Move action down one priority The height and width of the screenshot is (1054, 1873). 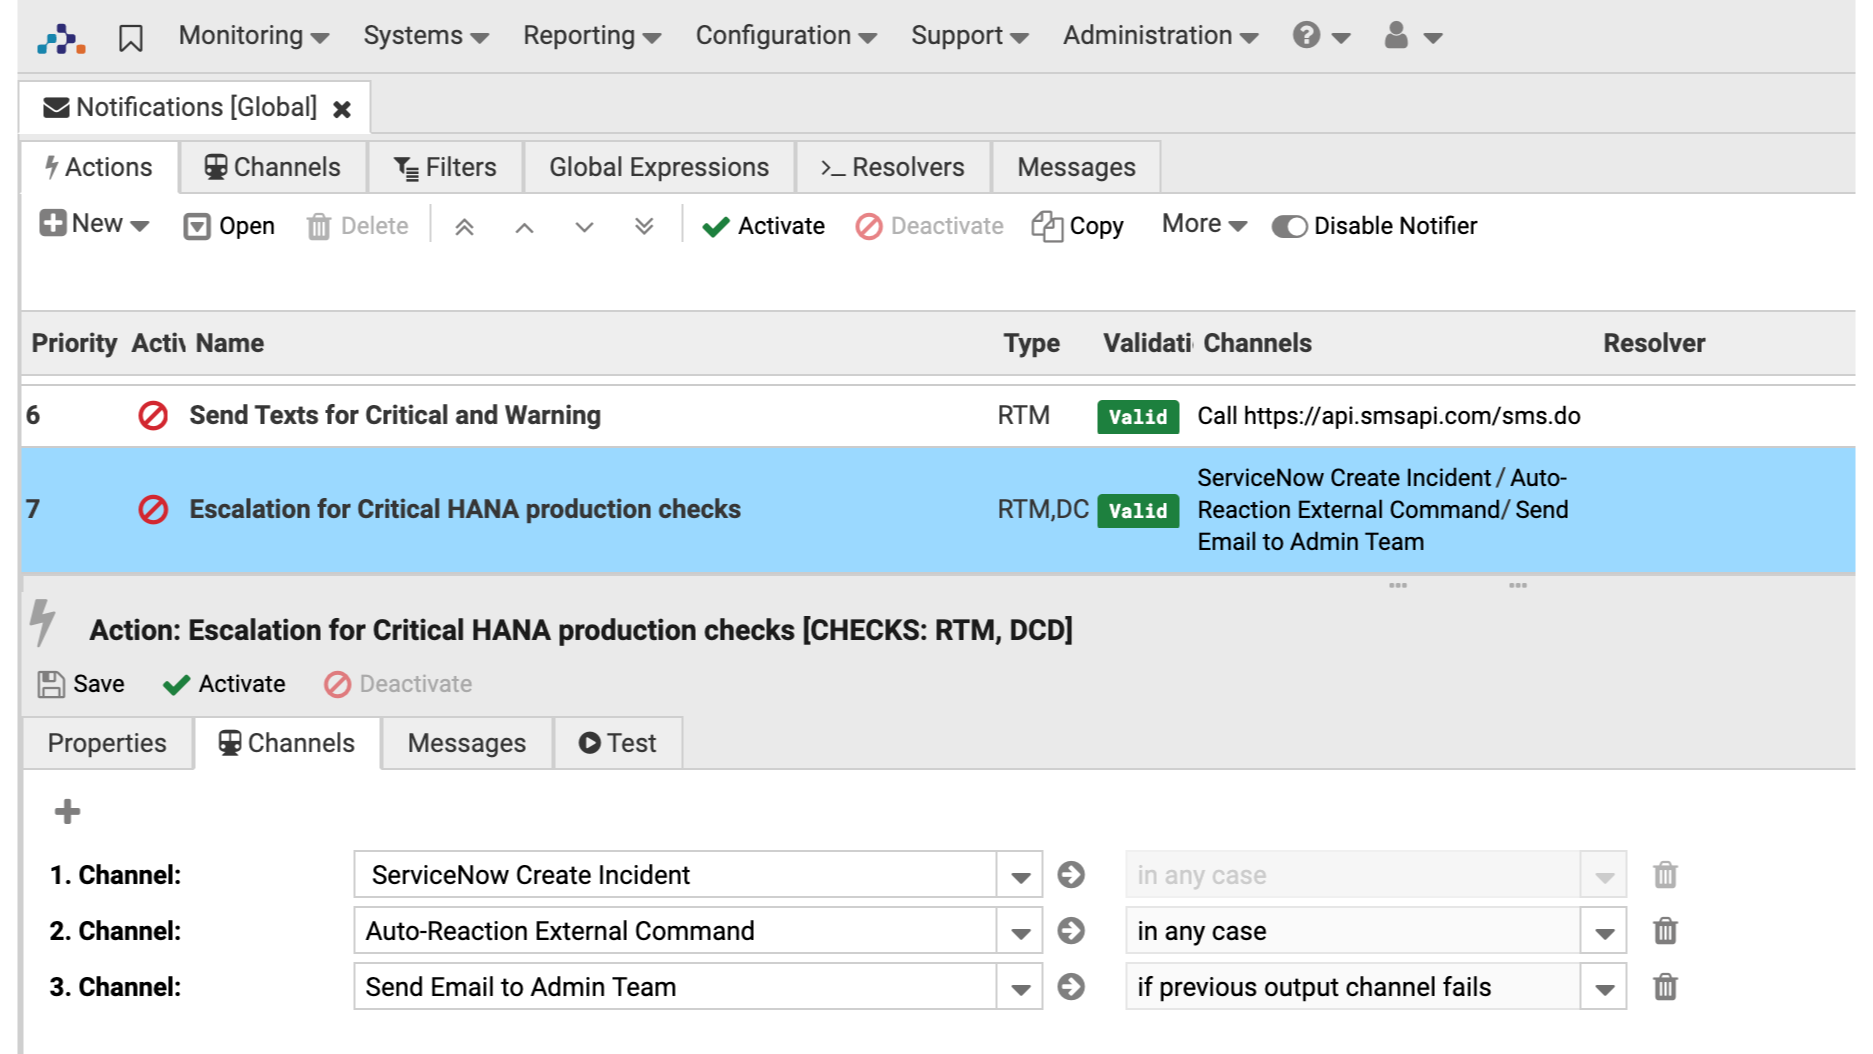584,227
